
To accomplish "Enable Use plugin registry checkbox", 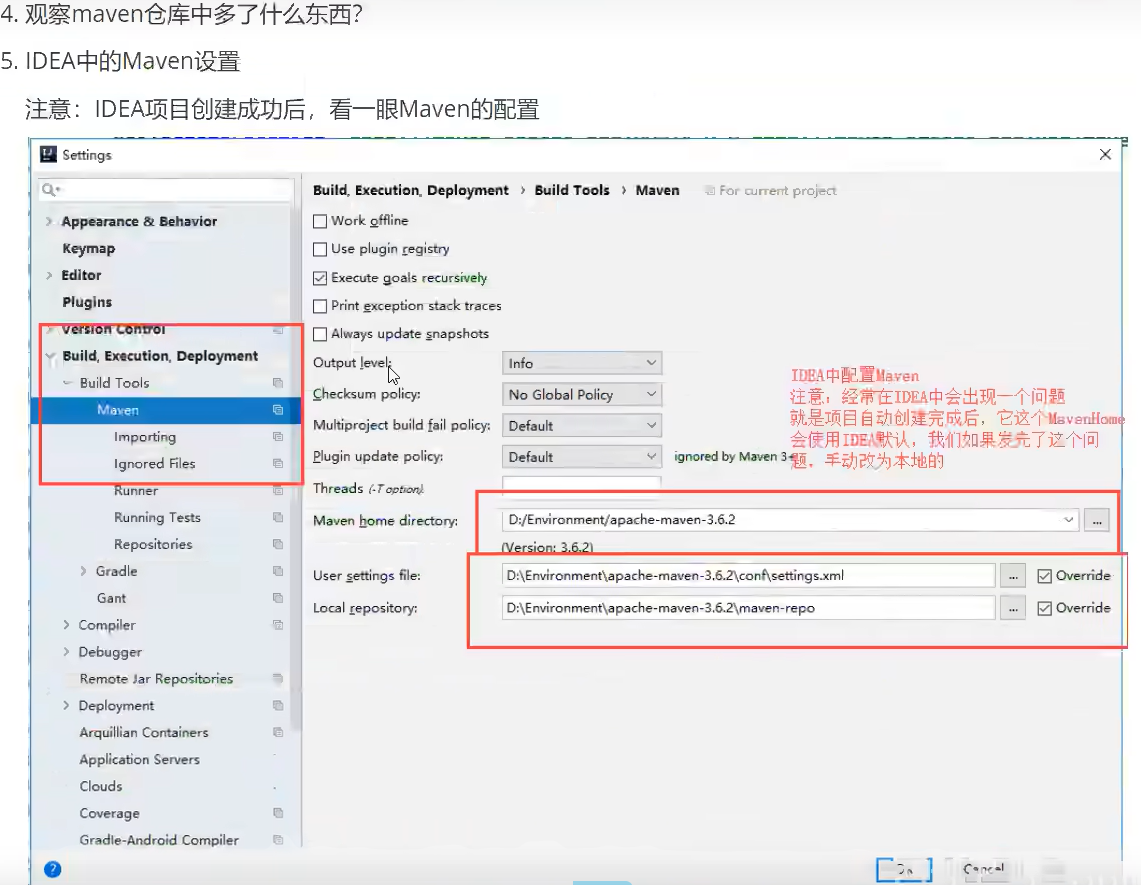I will 319,250.
